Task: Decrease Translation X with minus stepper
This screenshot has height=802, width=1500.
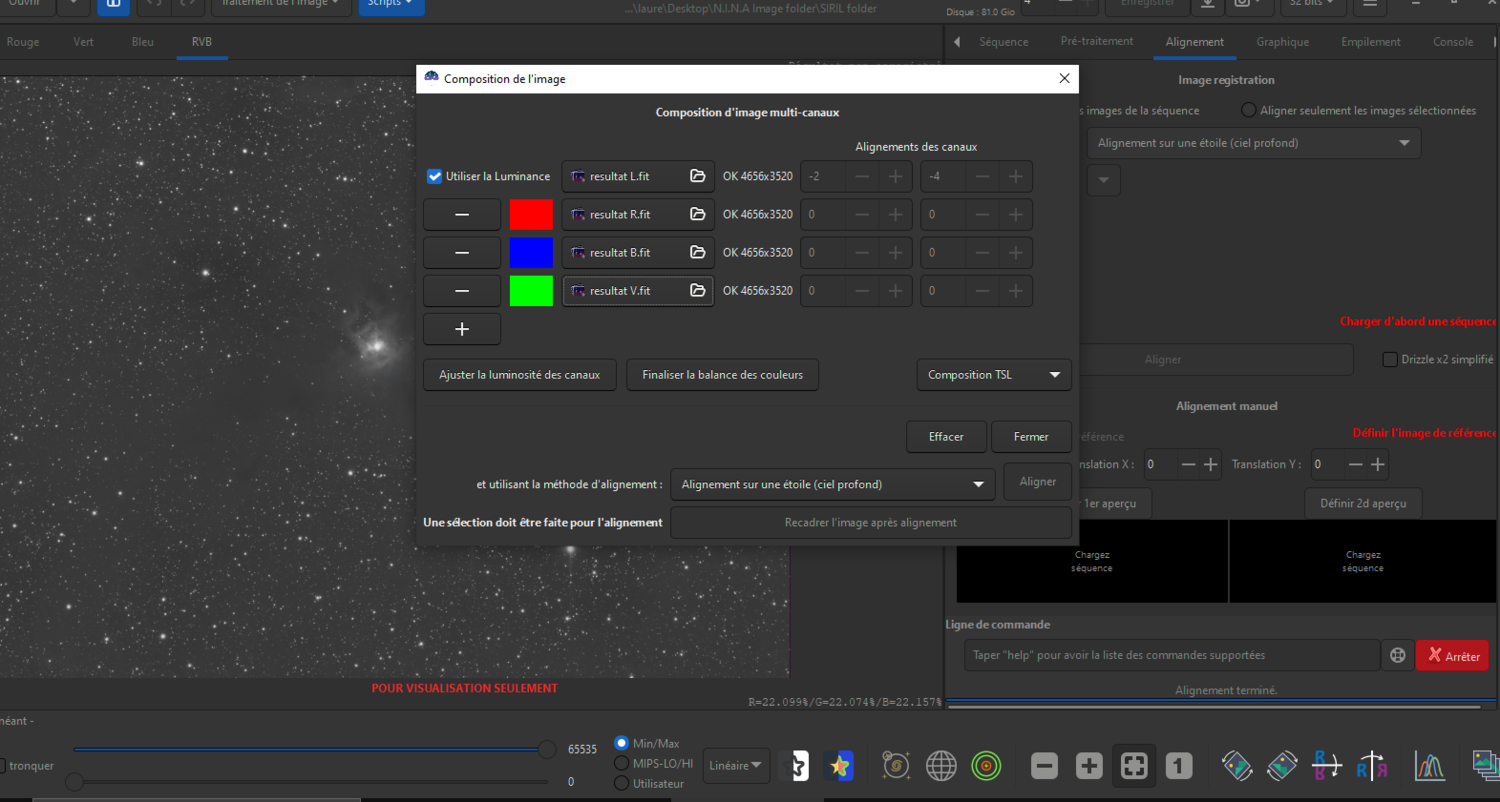Action: pyautogui.click(x=1188, y=465)
